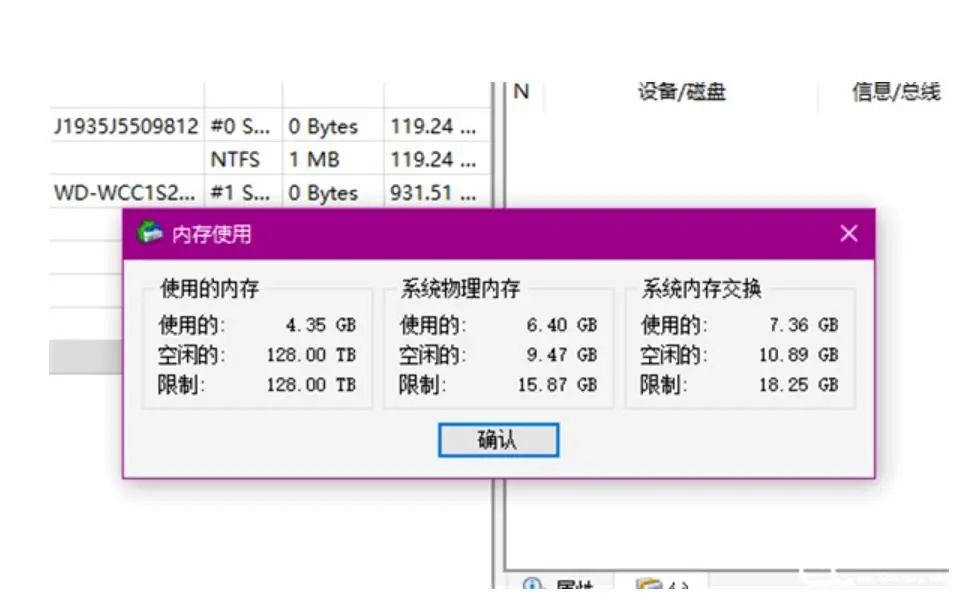The width and height of the screenshot is (958, 614).
Task: Click 128.00 TB beside 限制
Action: [x=312, y=385]
